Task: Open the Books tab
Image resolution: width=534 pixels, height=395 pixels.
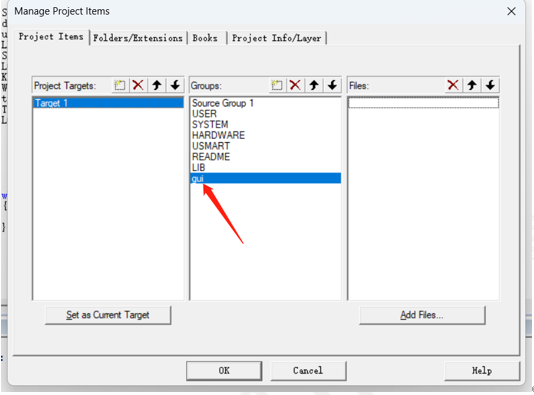Action: (x=205, y=38)
